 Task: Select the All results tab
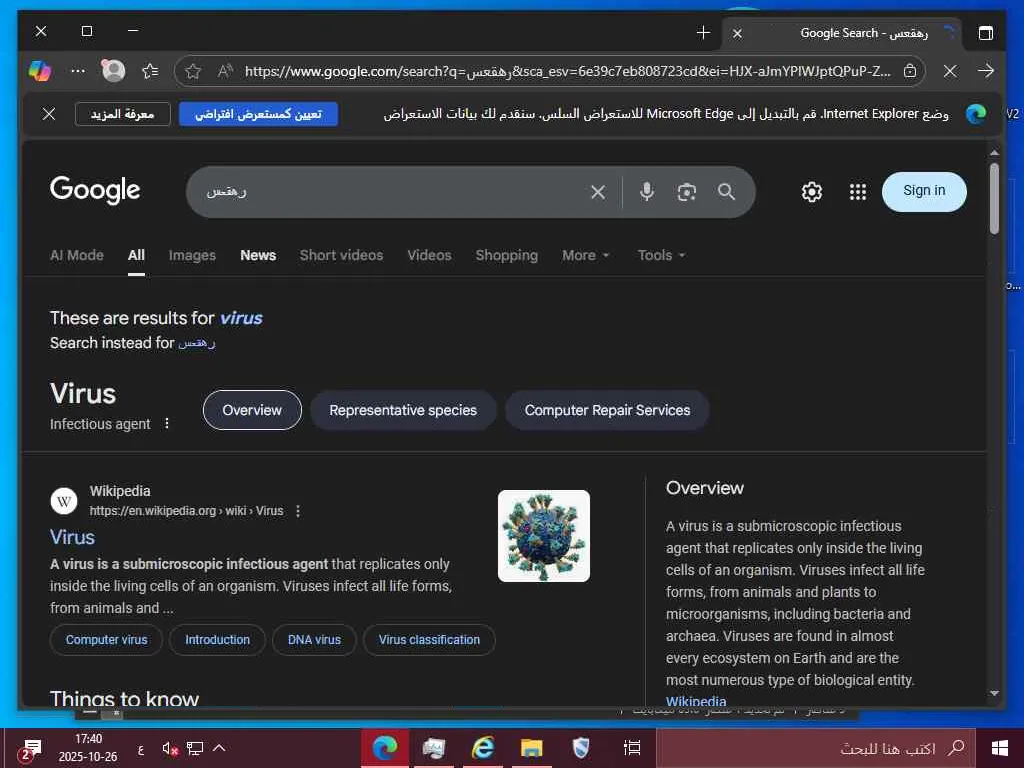coord(136,255)
